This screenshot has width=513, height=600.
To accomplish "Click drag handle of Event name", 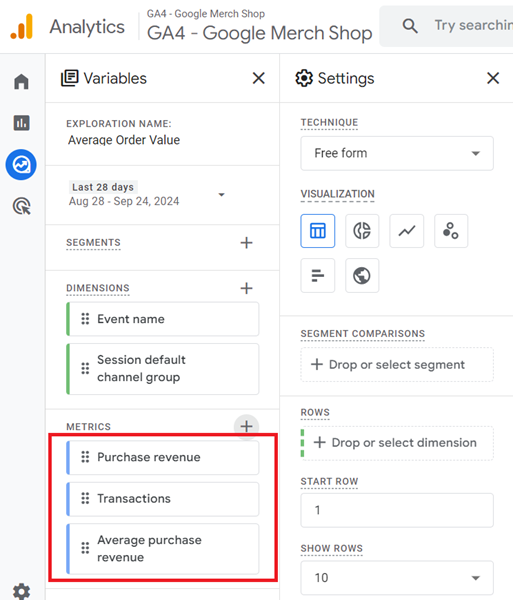I will coord(85,319).
